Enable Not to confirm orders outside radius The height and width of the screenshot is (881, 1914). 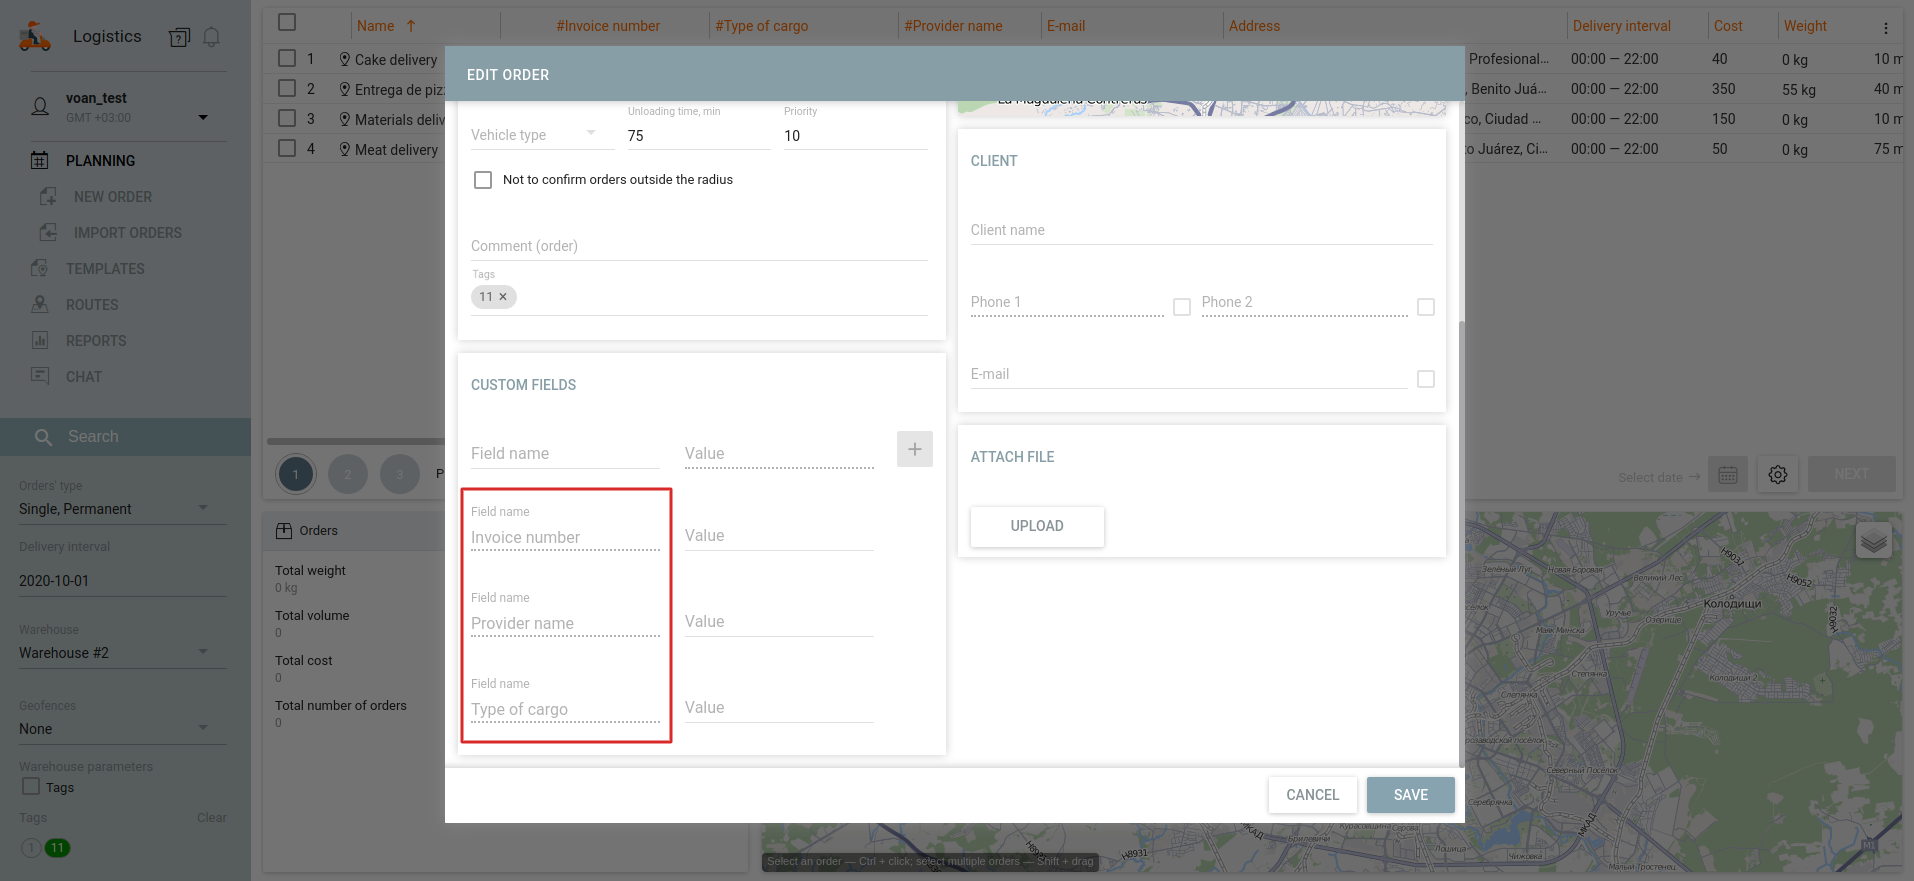[483, 180]
